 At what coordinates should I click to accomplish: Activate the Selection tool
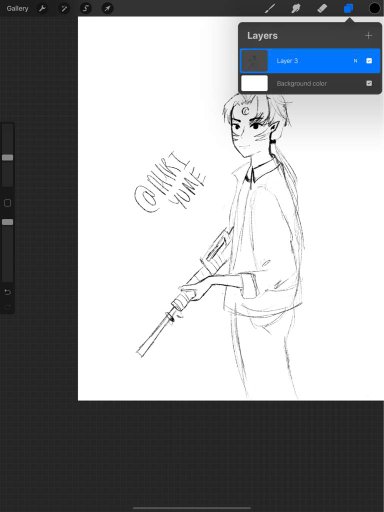coord(86,8)
